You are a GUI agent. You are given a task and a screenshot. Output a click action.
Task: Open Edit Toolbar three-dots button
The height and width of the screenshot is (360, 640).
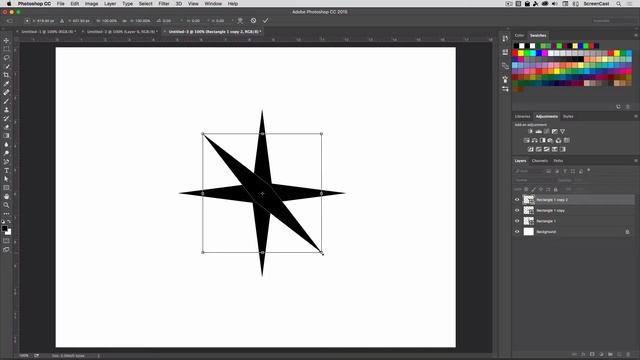point(6,213)
